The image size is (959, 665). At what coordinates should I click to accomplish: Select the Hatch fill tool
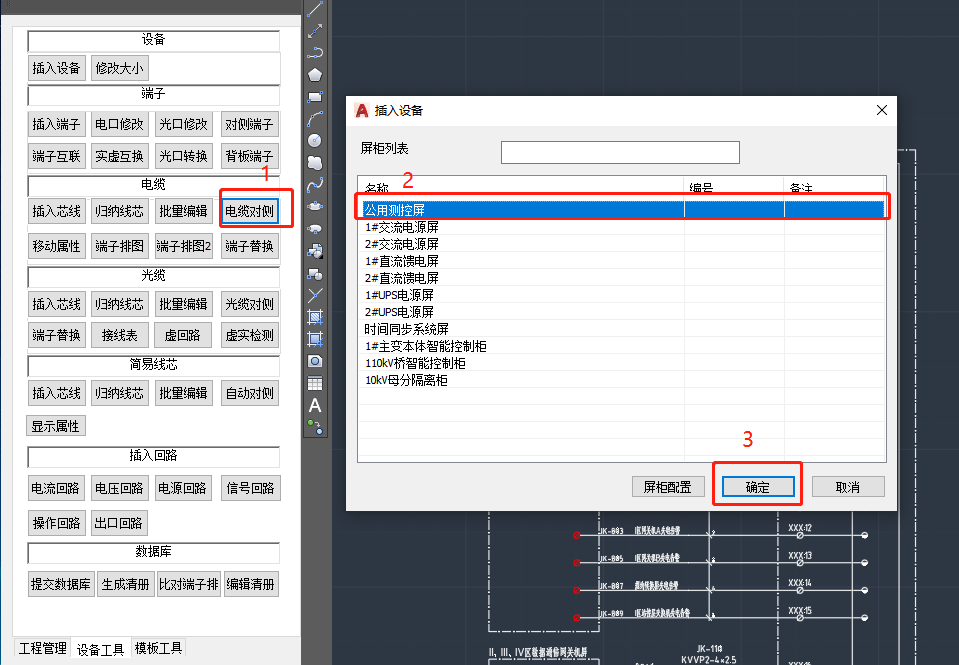[315, 317]
